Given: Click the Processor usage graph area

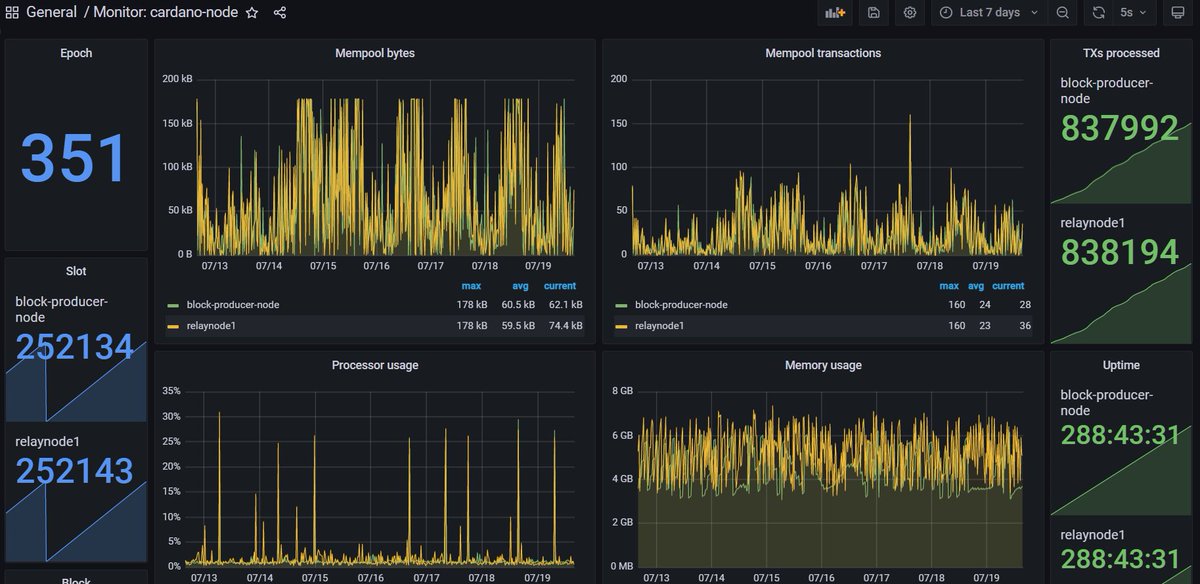Looking at the screenshot, I should [x=381, y=480].
